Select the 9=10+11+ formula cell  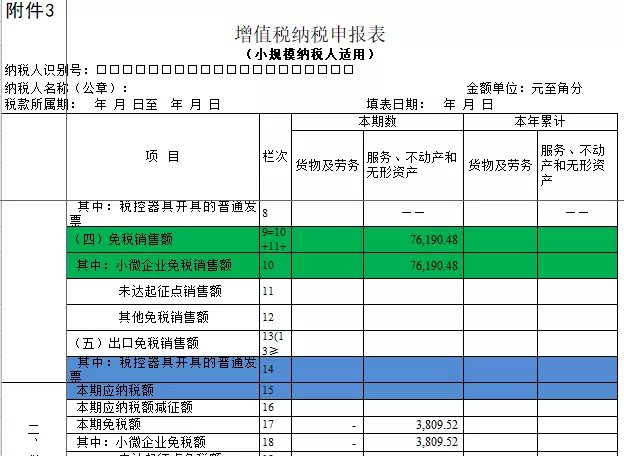[x=275, y=240]
